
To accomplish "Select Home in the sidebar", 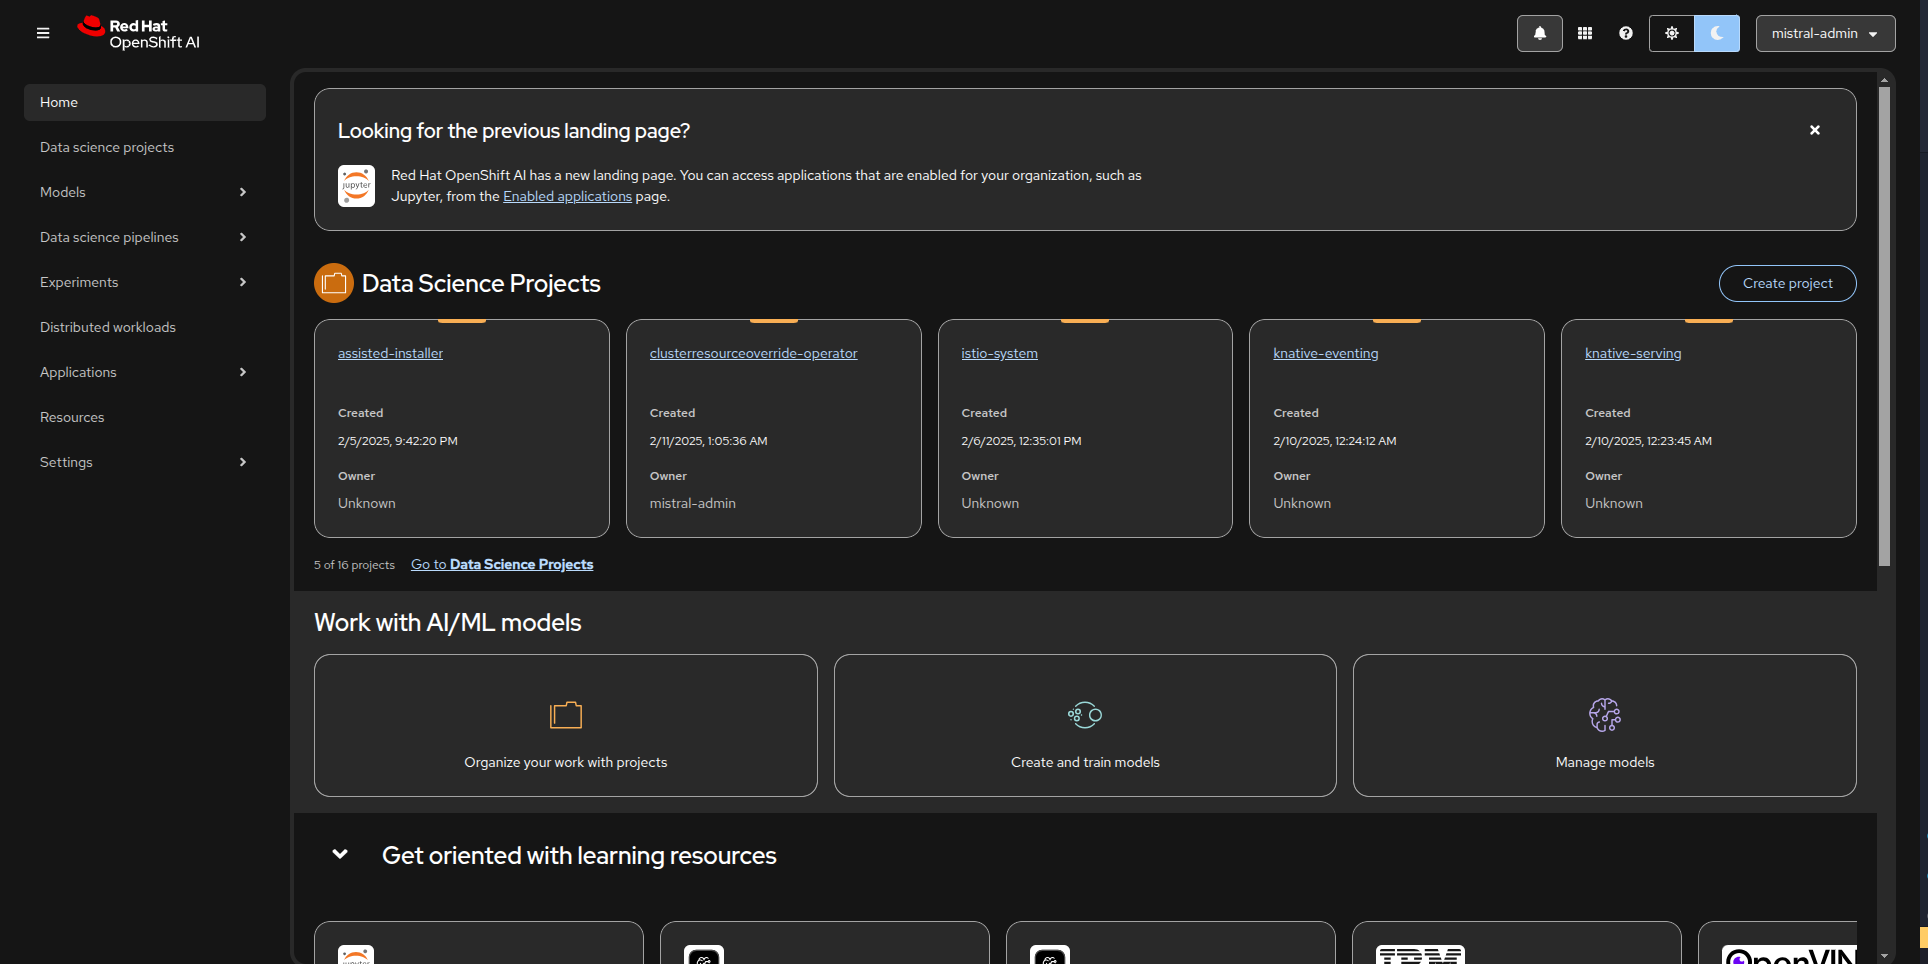I will click(145, 102).
